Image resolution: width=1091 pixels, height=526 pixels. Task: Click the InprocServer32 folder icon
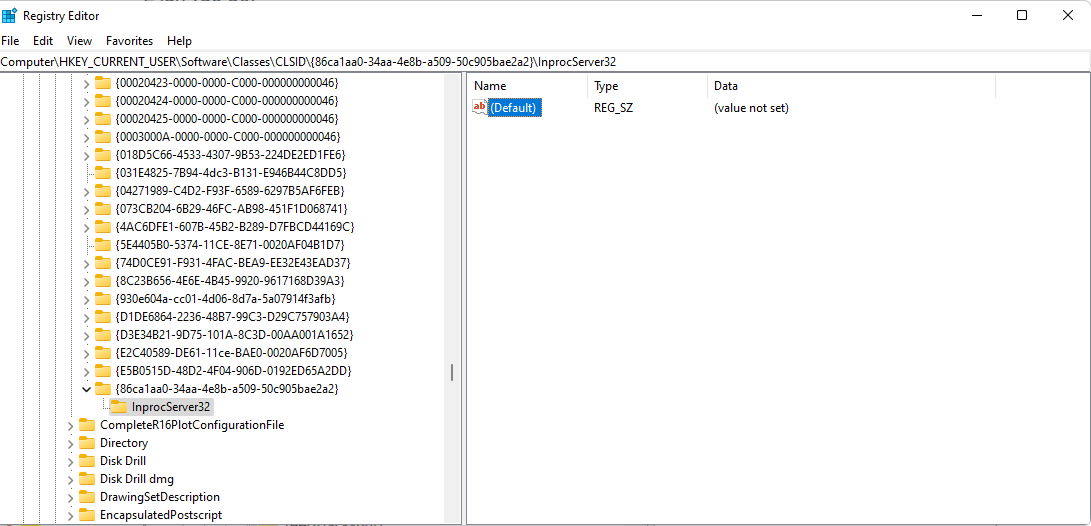(x=119, y=406)
